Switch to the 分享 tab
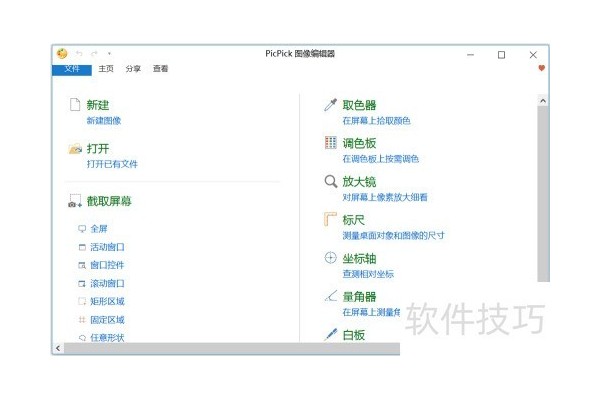Image resolution: width=600 pixels, height=400 pixels. (x=133, y=69)
